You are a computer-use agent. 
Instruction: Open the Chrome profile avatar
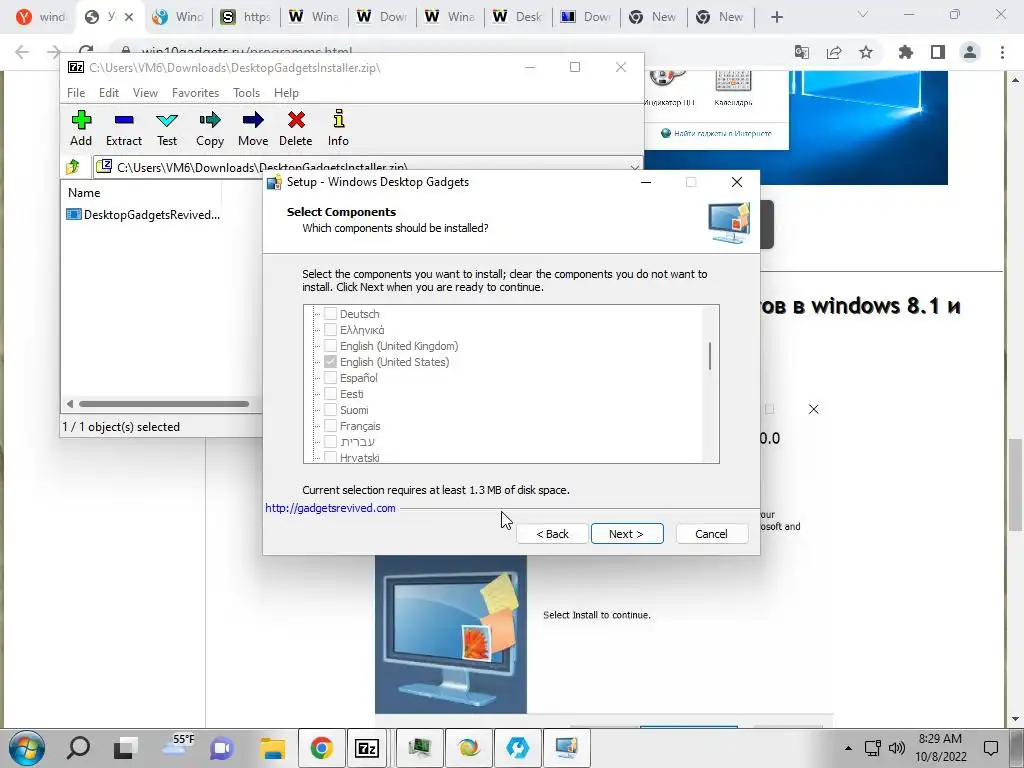tap(970, 52)
